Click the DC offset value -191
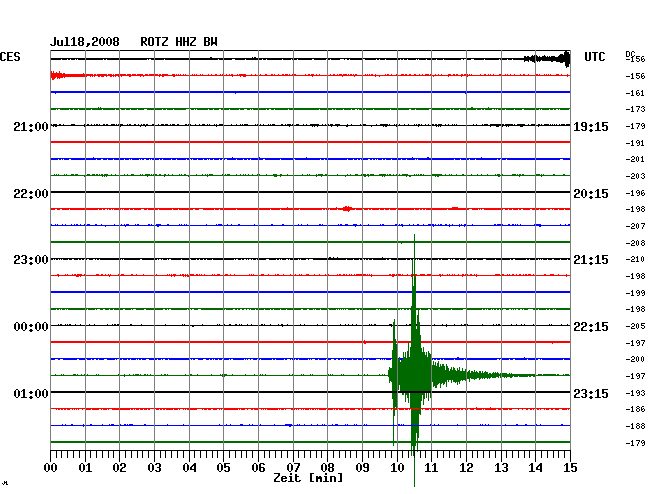The width and height of the screenshot is (650, 494). point(635,143)
